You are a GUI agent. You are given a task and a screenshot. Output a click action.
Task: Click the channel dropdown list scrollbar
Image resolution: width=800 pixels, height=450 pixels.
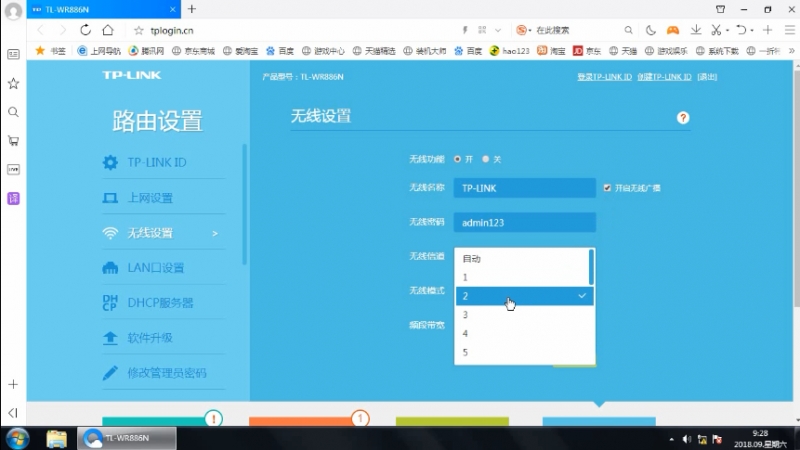tap(591, 267)
